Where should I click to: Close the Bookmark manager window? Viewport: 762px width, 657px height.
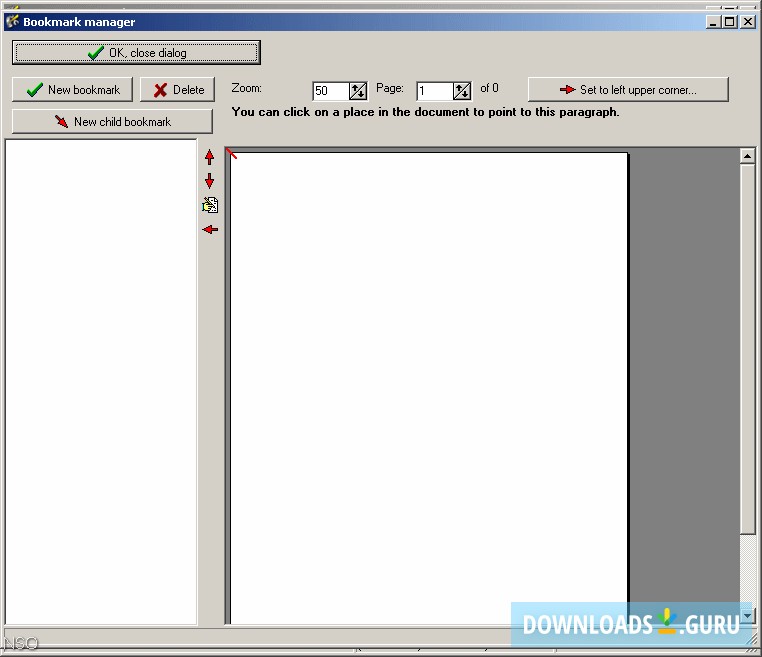click(x=747, y=22)
